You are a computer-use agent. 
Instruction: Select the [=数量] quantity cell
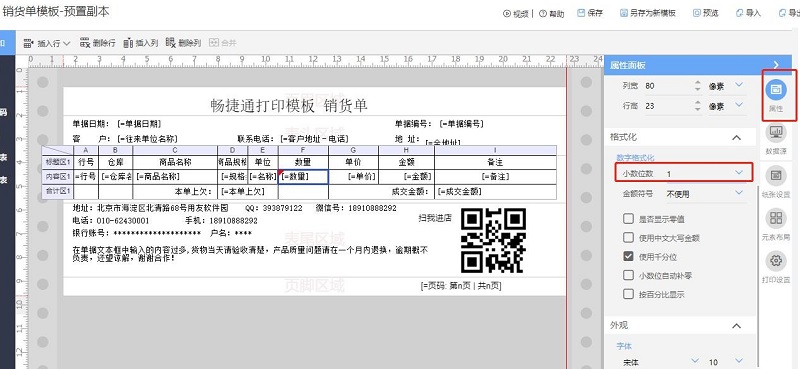(303, 177)
